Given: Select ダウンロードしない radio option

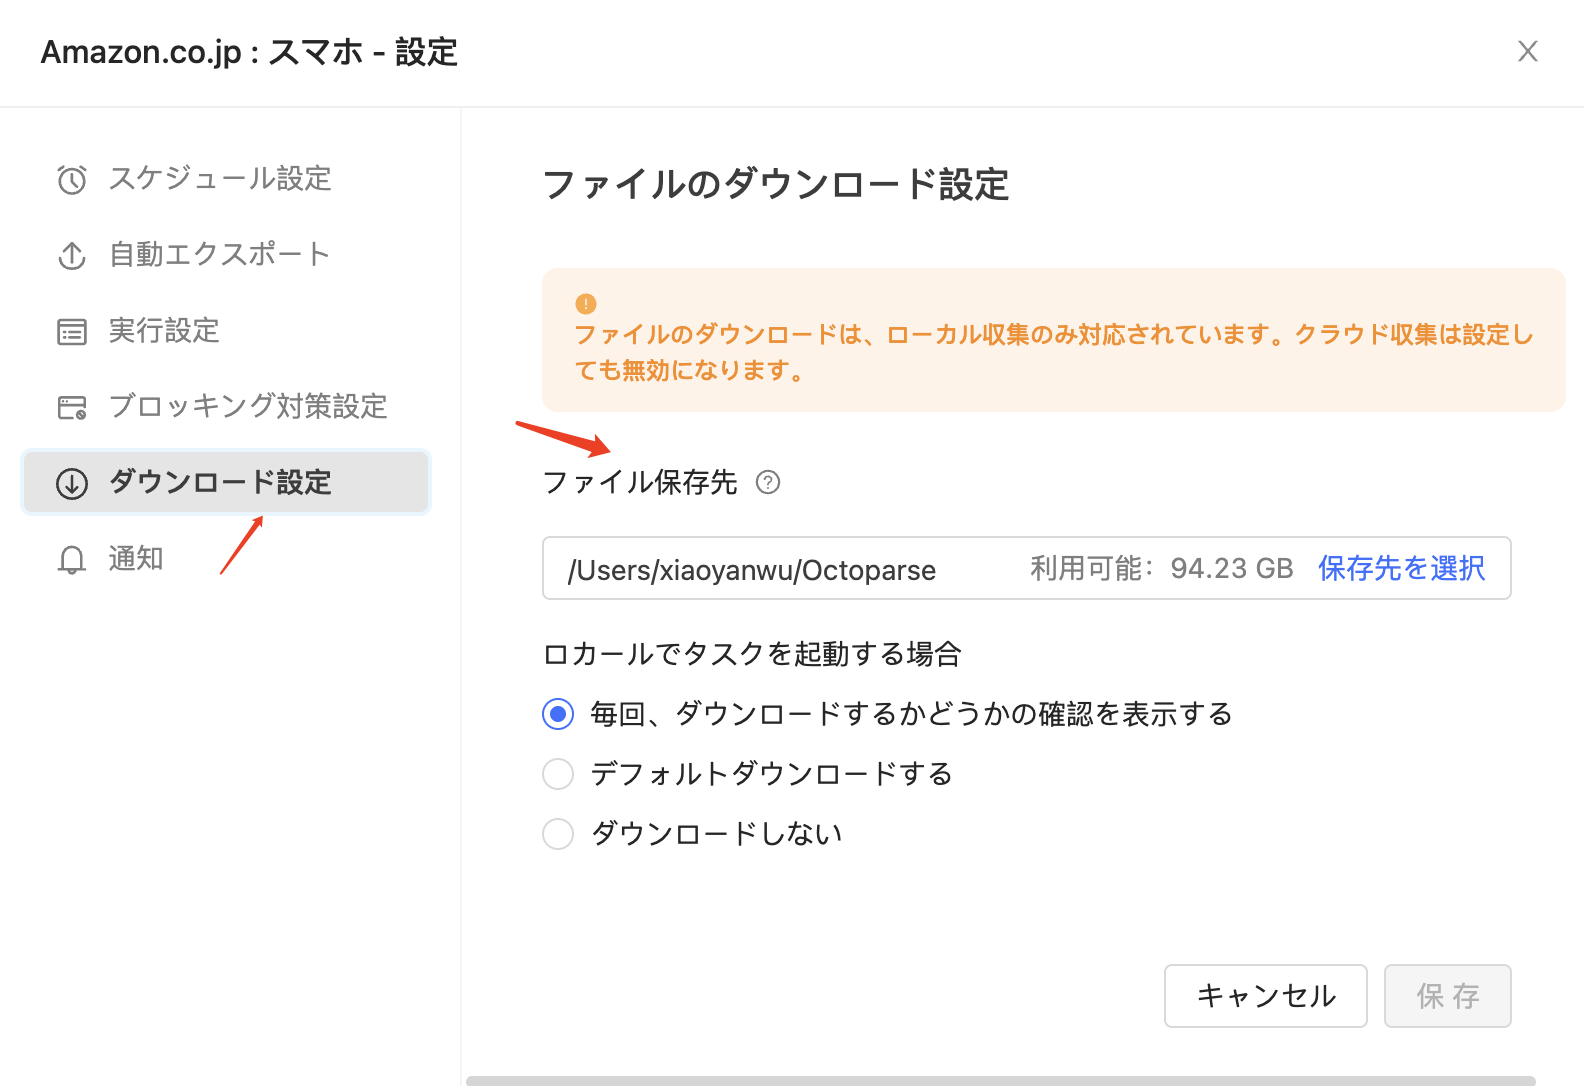Looking at the screenshot, I should pyautogui.click(x=558, y=834).
